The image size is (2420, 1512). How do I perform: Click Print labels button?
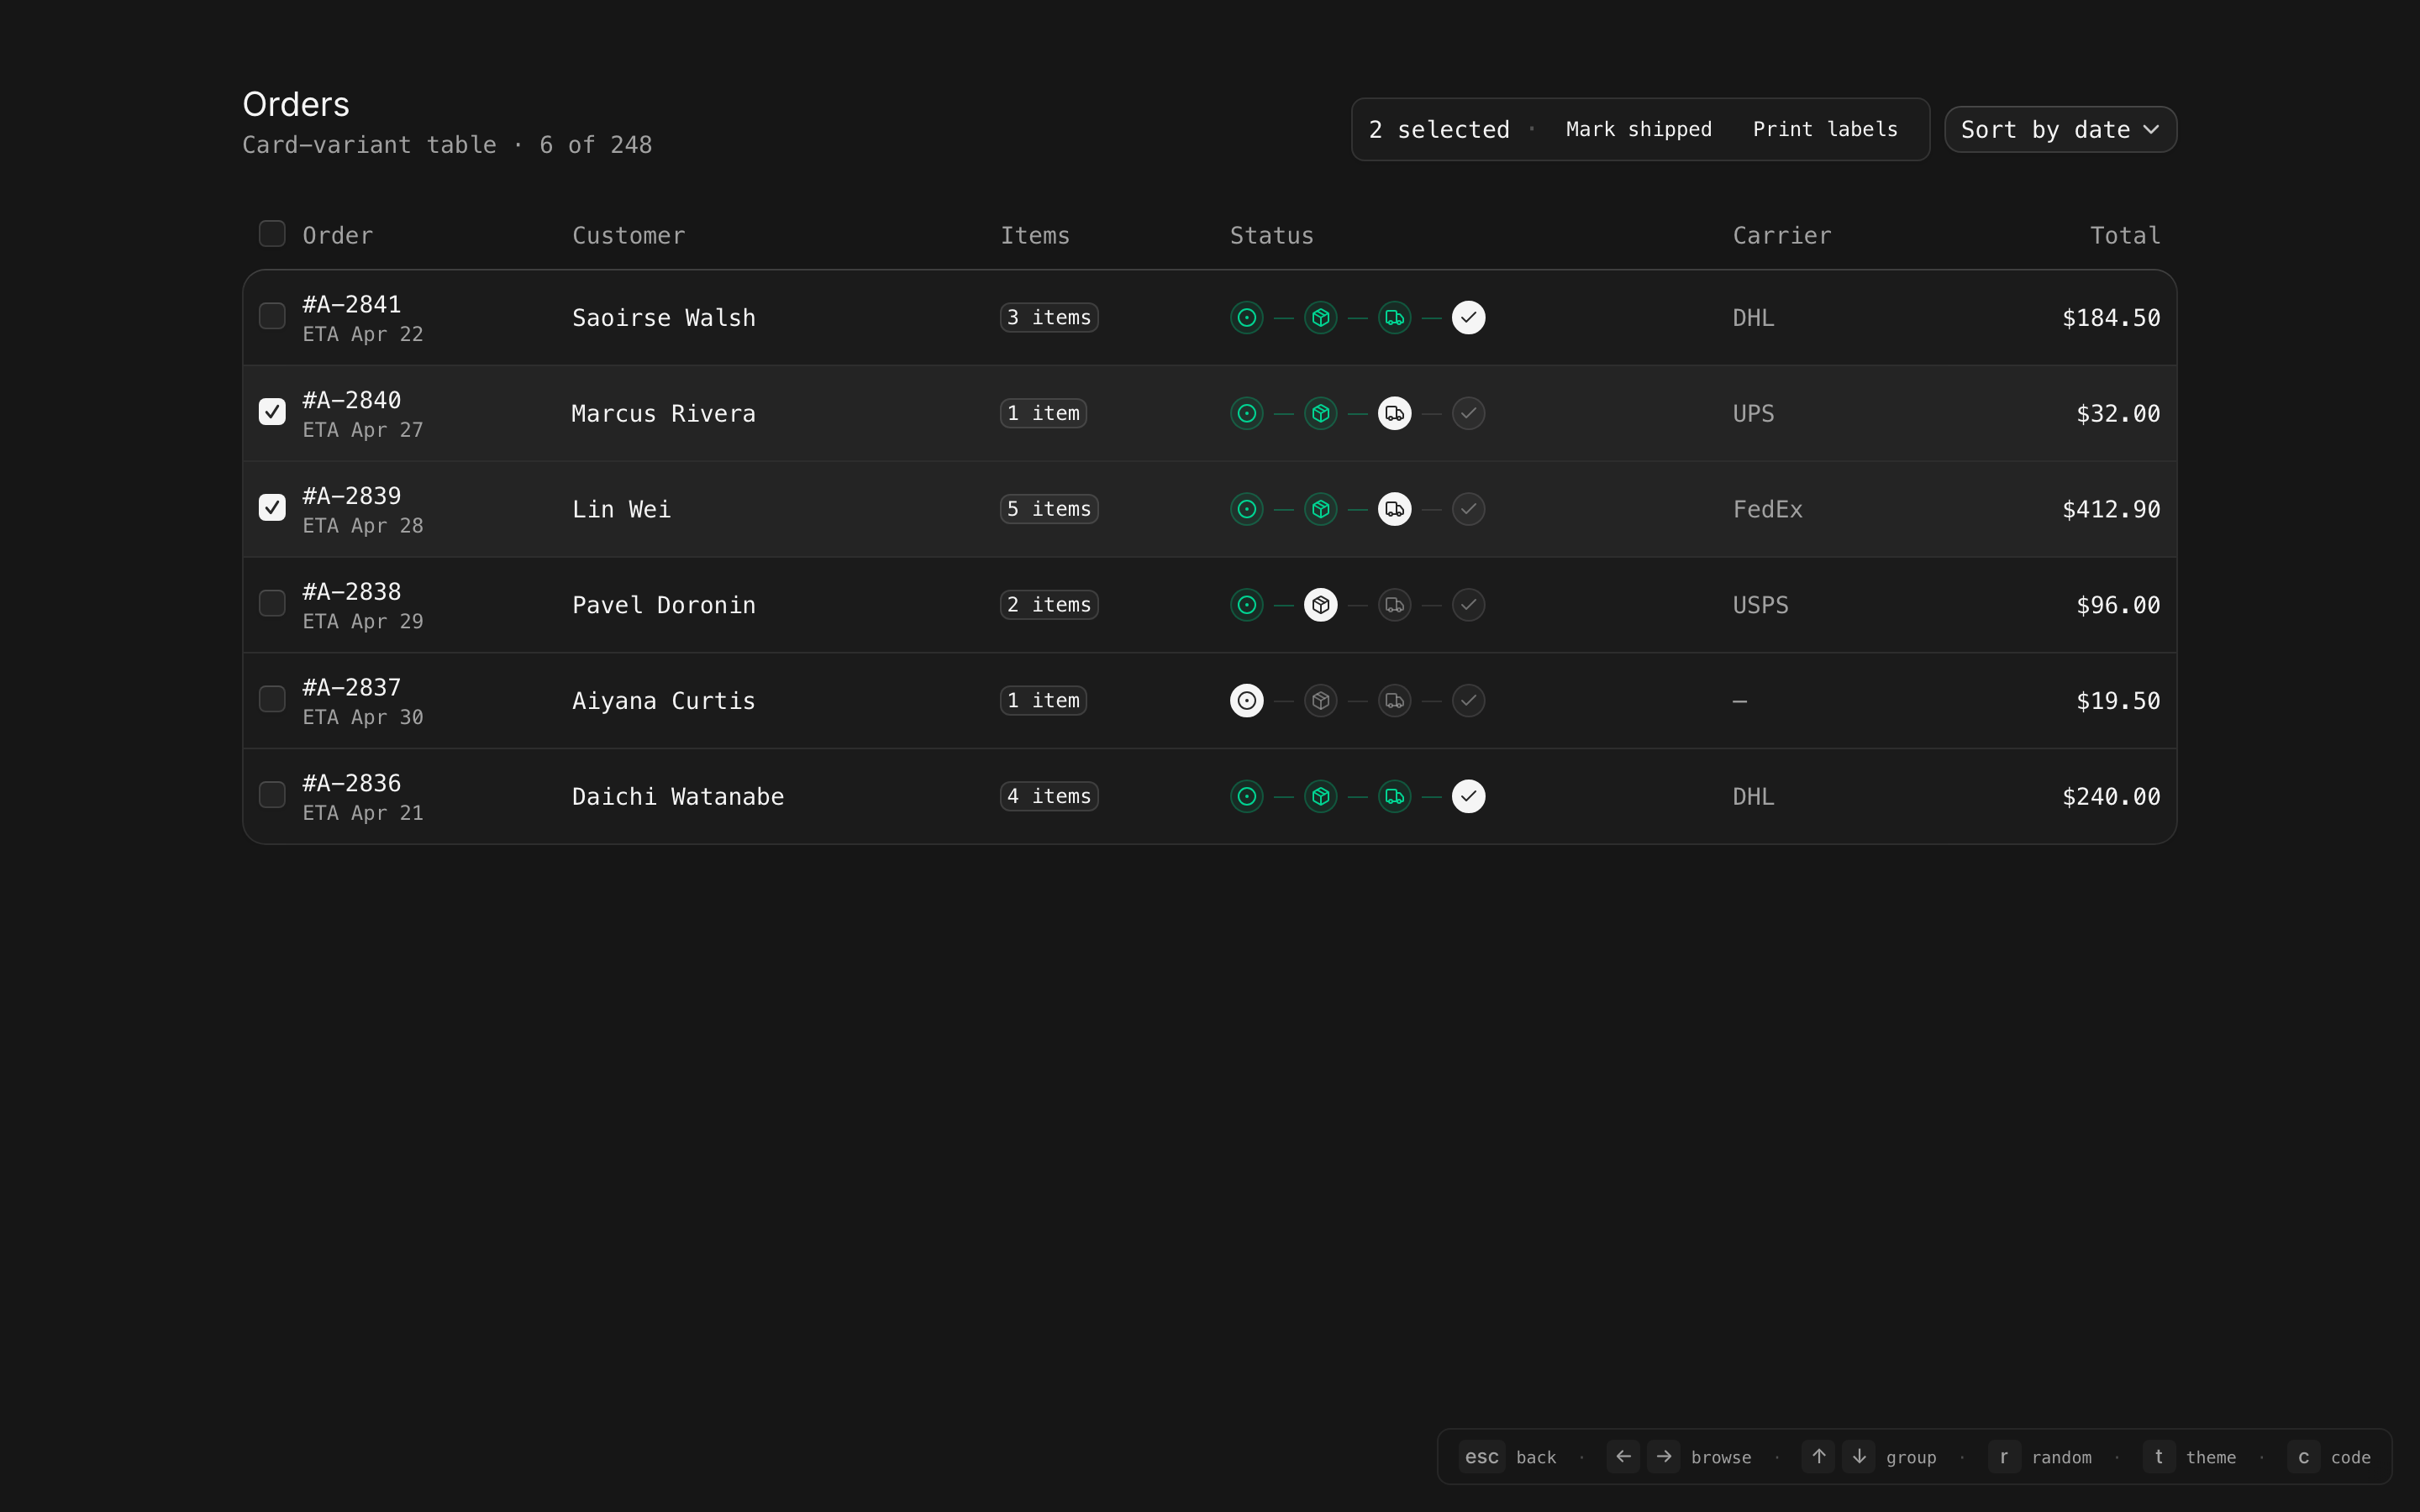[1824, 130]
